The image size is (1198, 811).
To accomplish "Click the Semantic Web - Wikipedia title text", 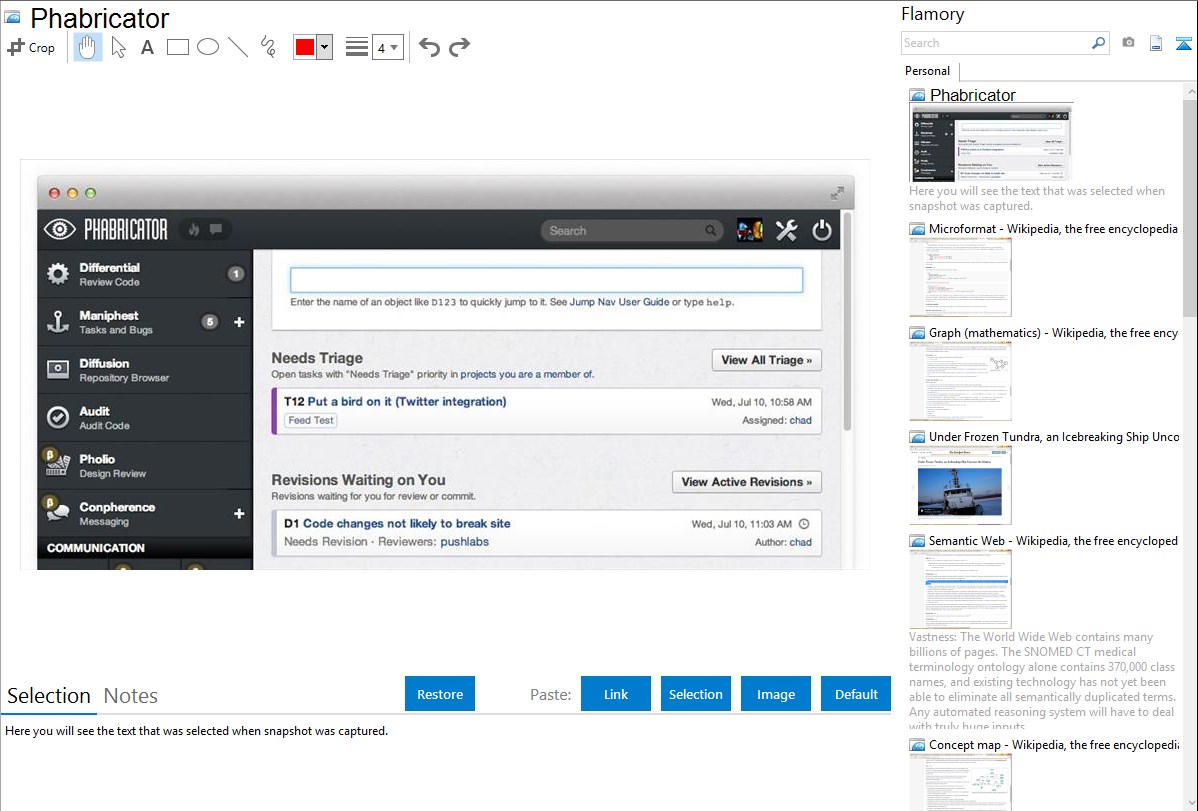I will point(1053,540).
